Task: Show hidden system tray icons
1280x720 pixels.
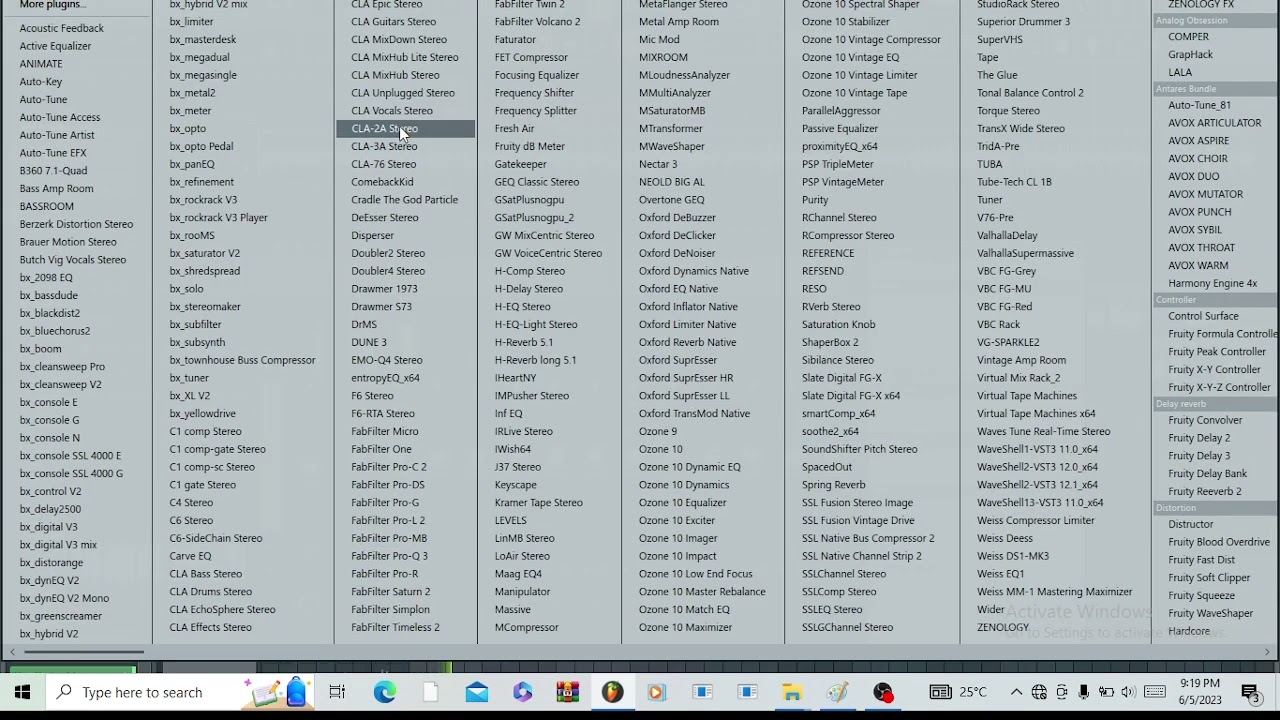Action: click(x=1016, y=692)
